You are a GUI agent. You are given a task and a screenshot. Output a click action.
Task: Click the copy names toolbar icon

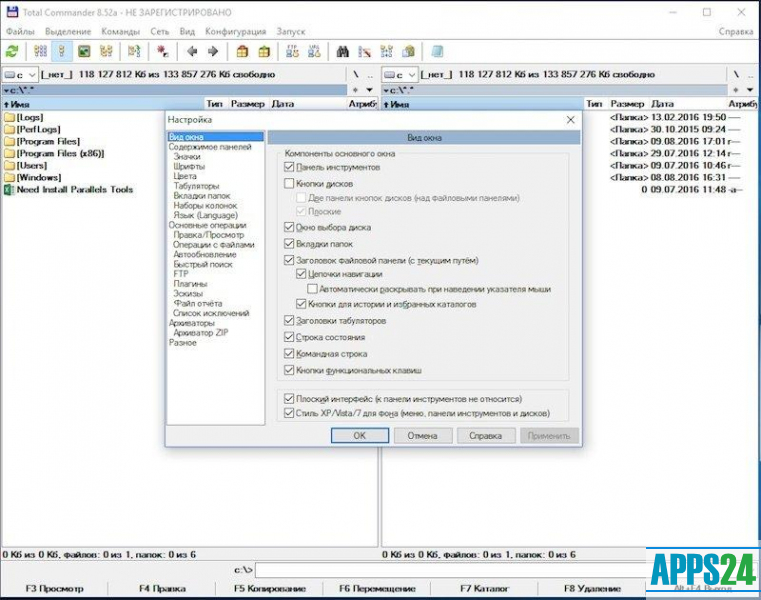(409, 51)
